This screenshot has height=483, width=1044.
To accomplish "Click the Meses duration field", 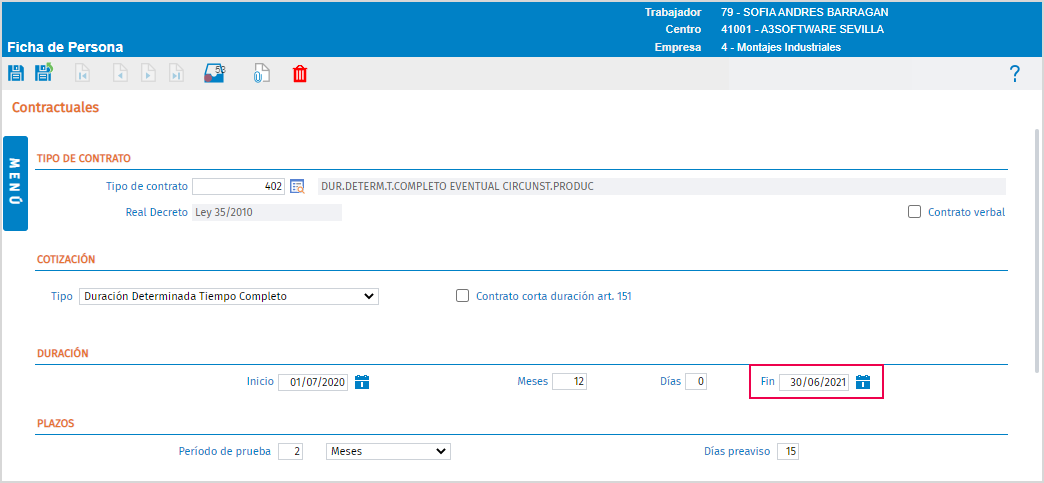I will 569,382.
